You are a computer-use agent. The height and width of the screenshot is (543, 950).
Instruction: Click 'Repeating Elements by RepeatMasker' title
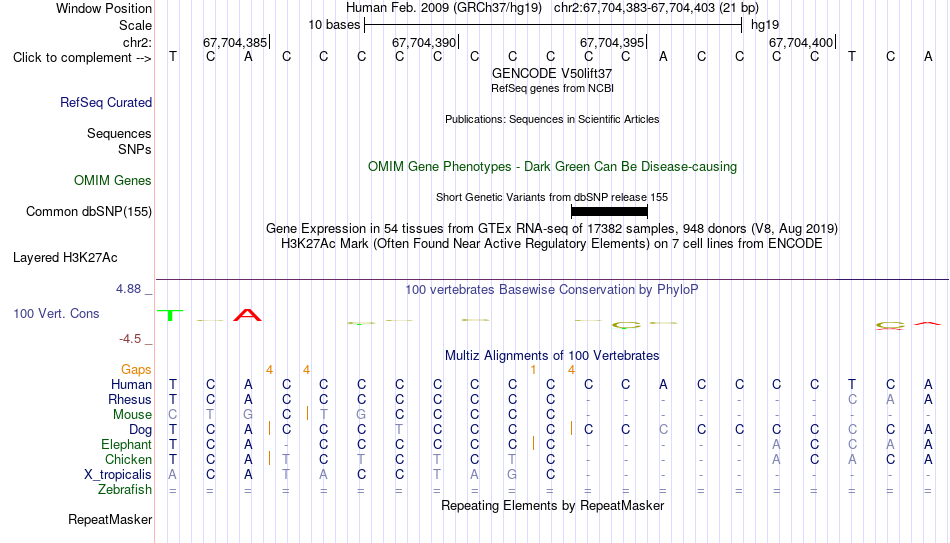click(552, 505)
